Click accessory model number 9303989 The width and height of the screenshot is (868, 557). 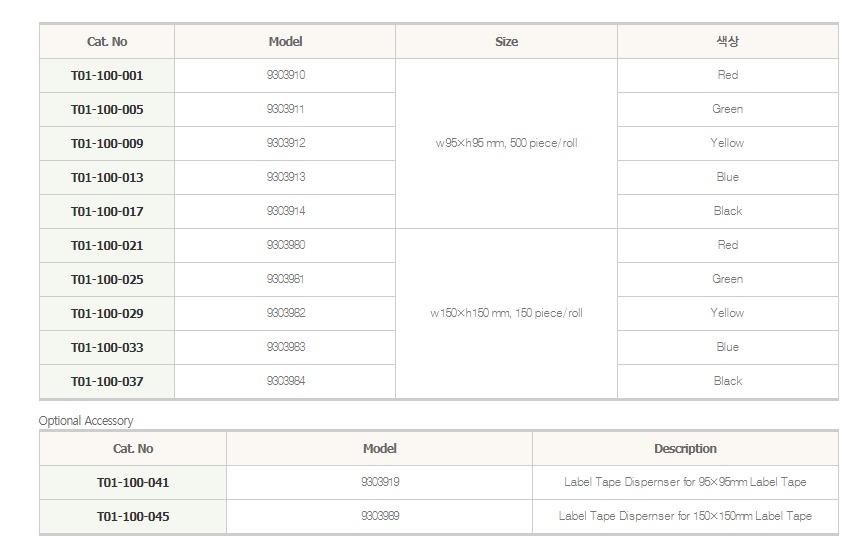380,516
